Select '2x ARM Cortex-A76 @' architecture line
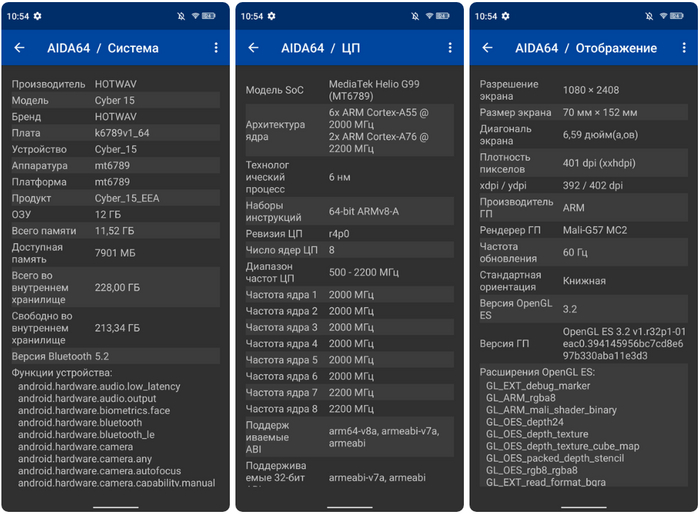Screen dimensions: 700x514 pos(379,137)
